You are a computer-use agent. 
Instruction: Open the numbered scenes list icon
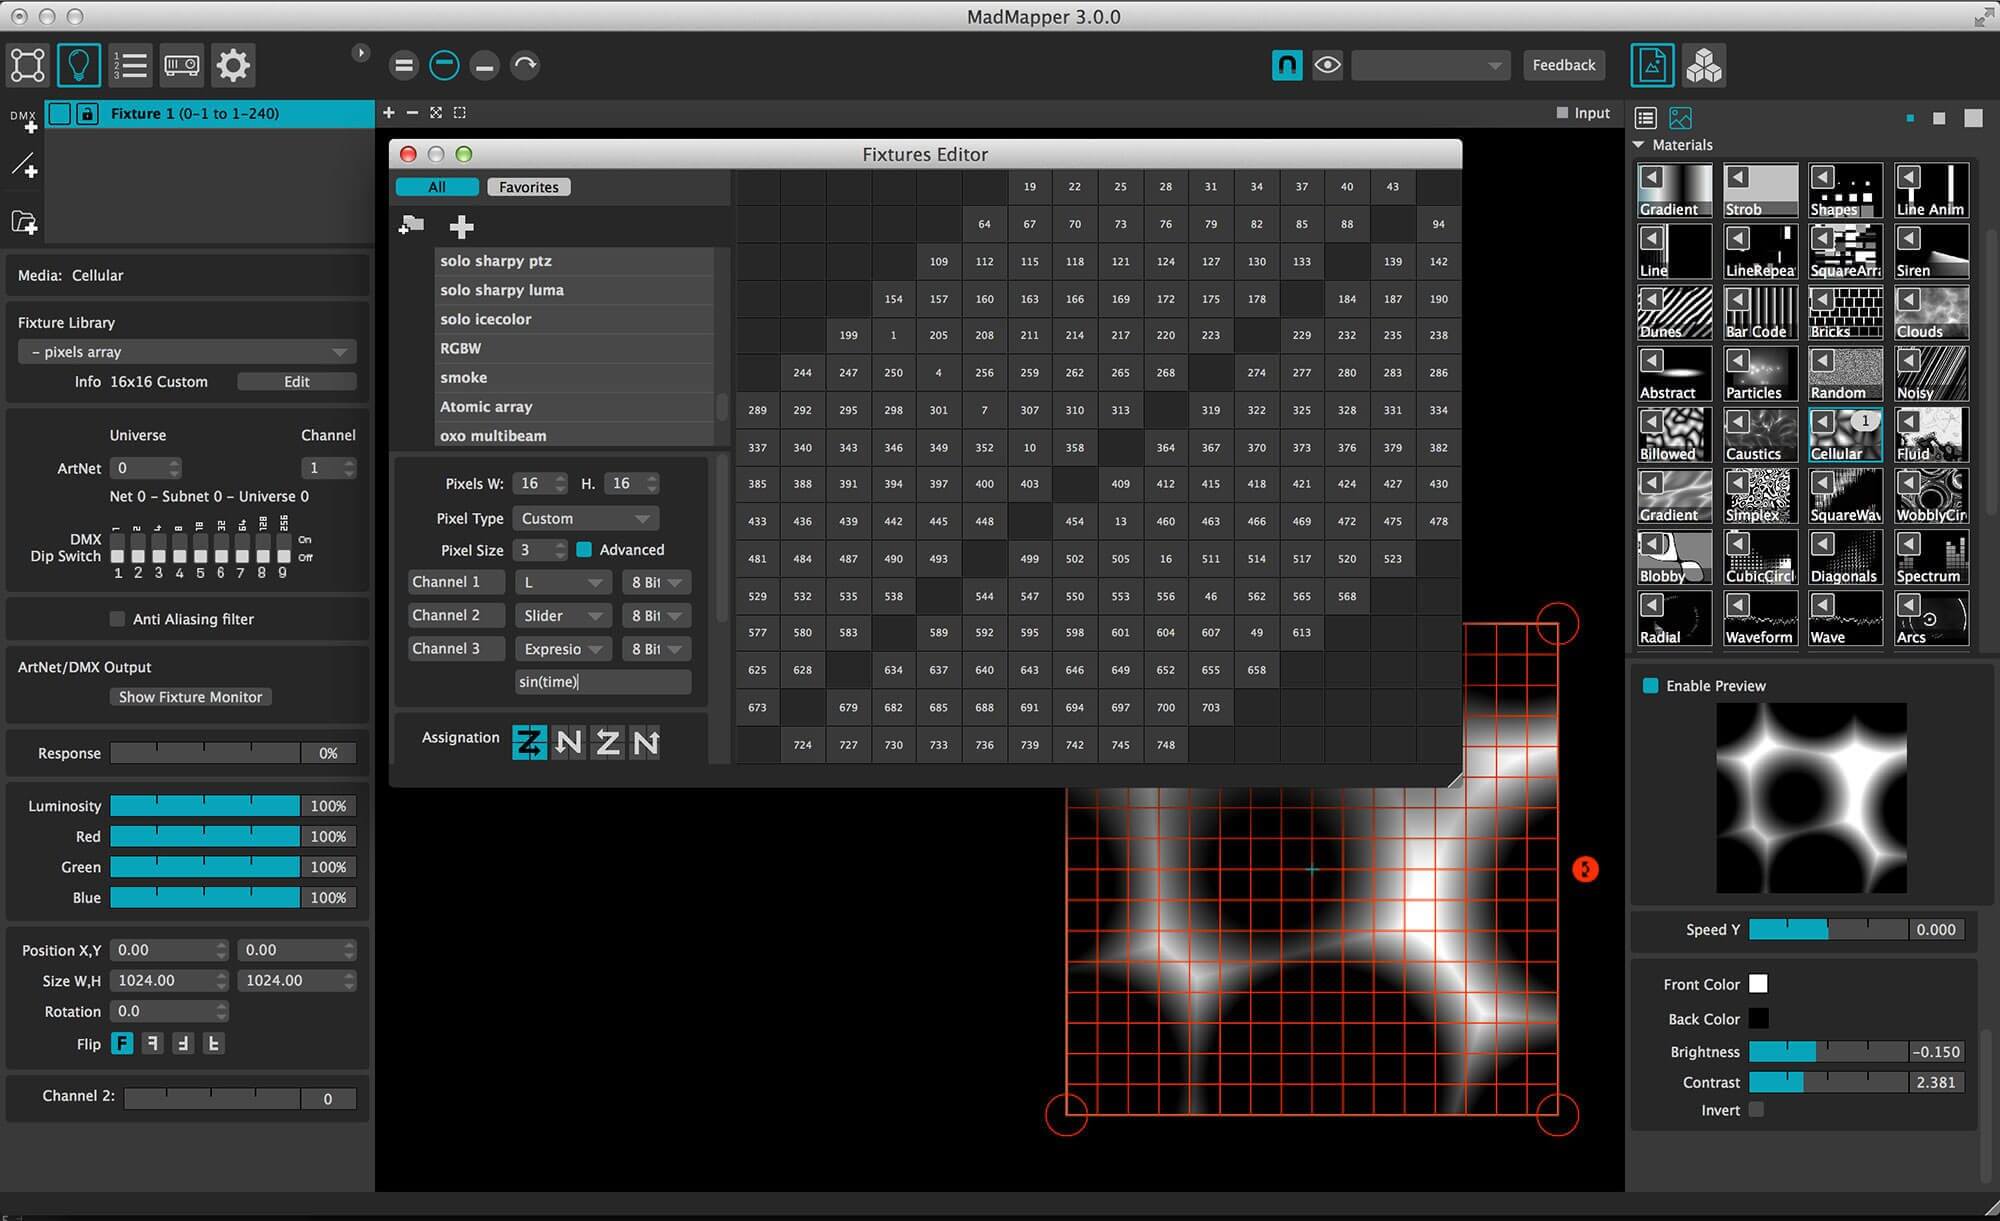pyautogui.click(x=130, y=66)
